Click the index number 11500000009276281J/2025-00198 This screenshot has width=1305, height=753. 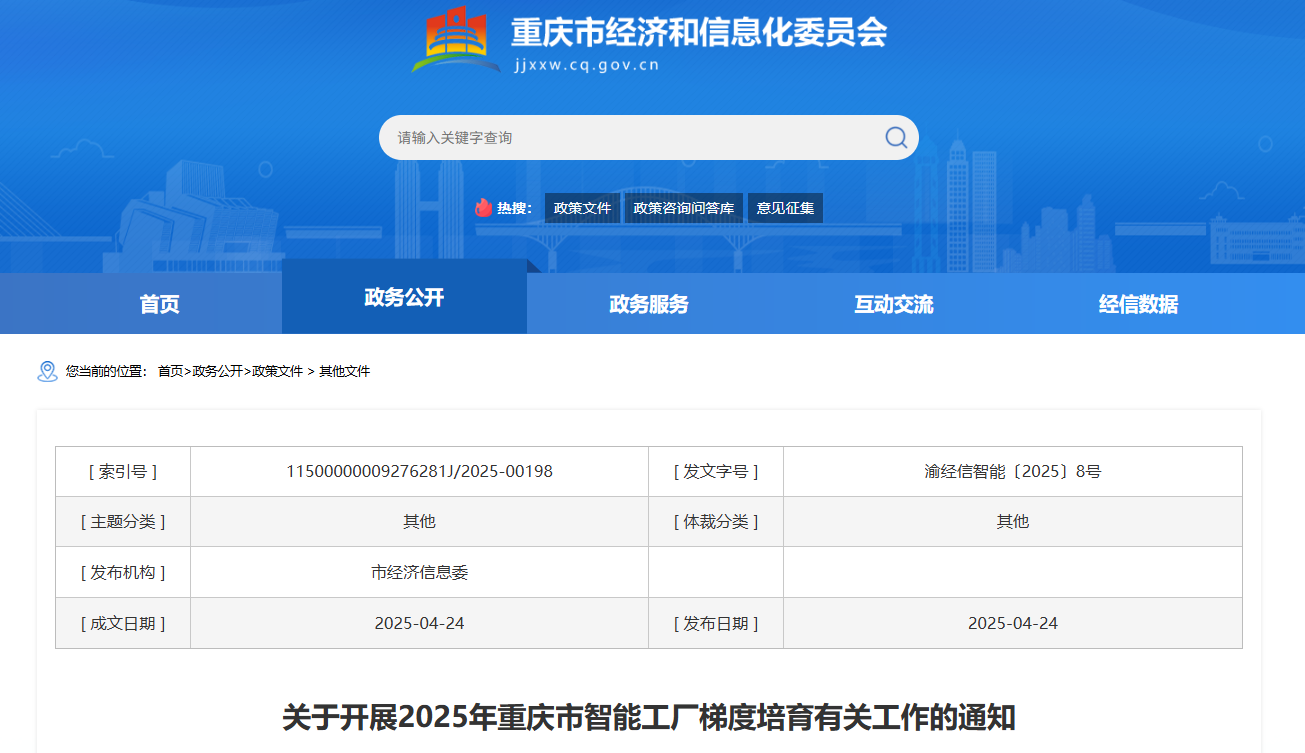tap(419, 471)
